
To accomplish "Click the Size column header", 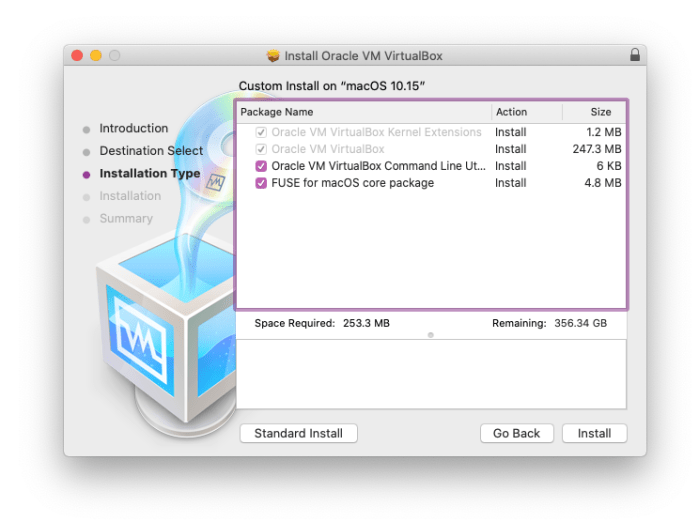I will click(595, 112).
